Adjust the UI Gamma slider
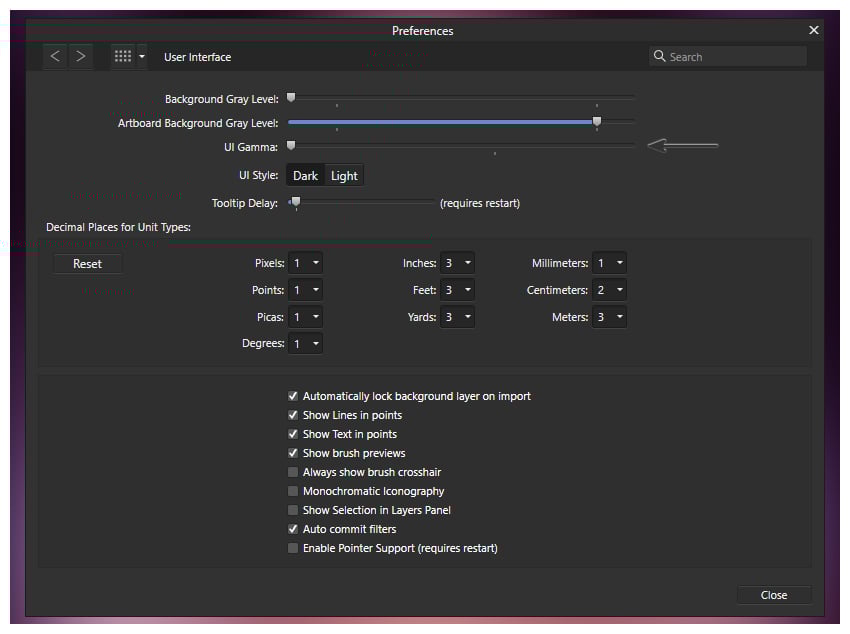This screenshot has height=634, width=850. point(291,144)
